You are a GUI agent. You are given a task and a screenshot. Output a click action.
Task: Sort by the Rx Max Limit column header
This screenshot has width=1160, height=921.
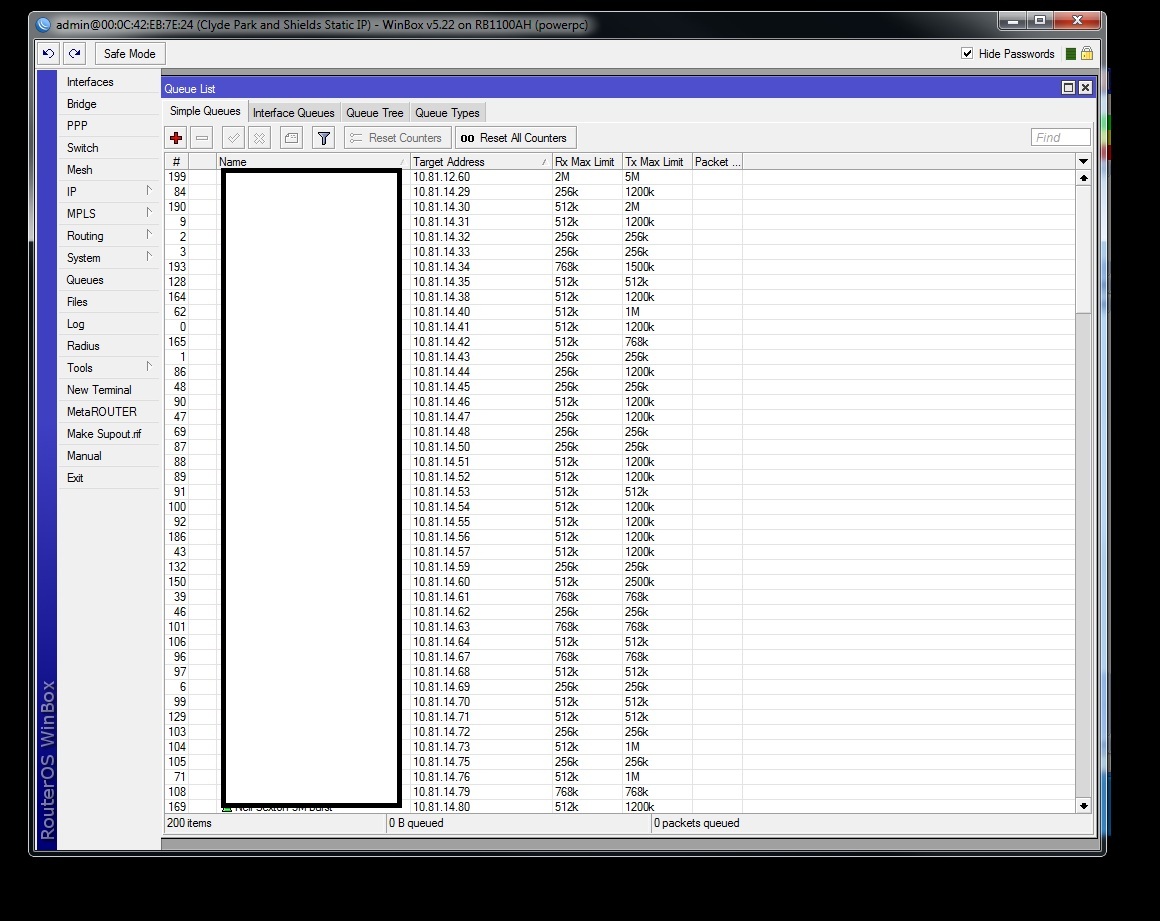[x=587, y=161]
